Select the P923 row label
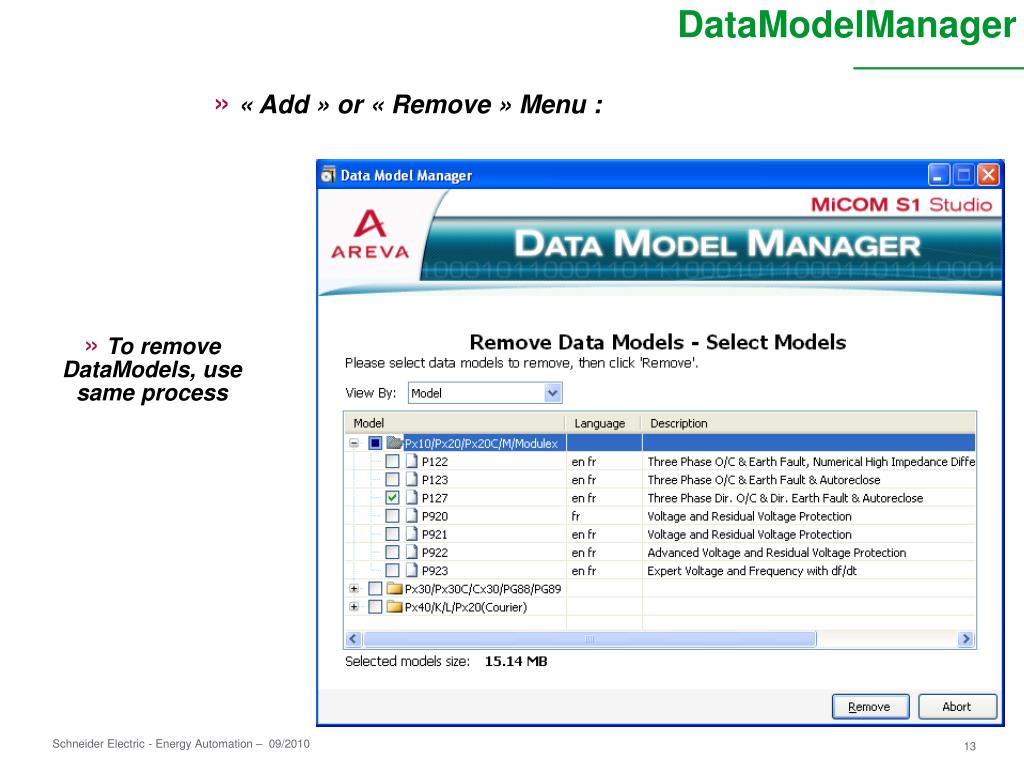1024x768 pixels. (x=435, y=571)
